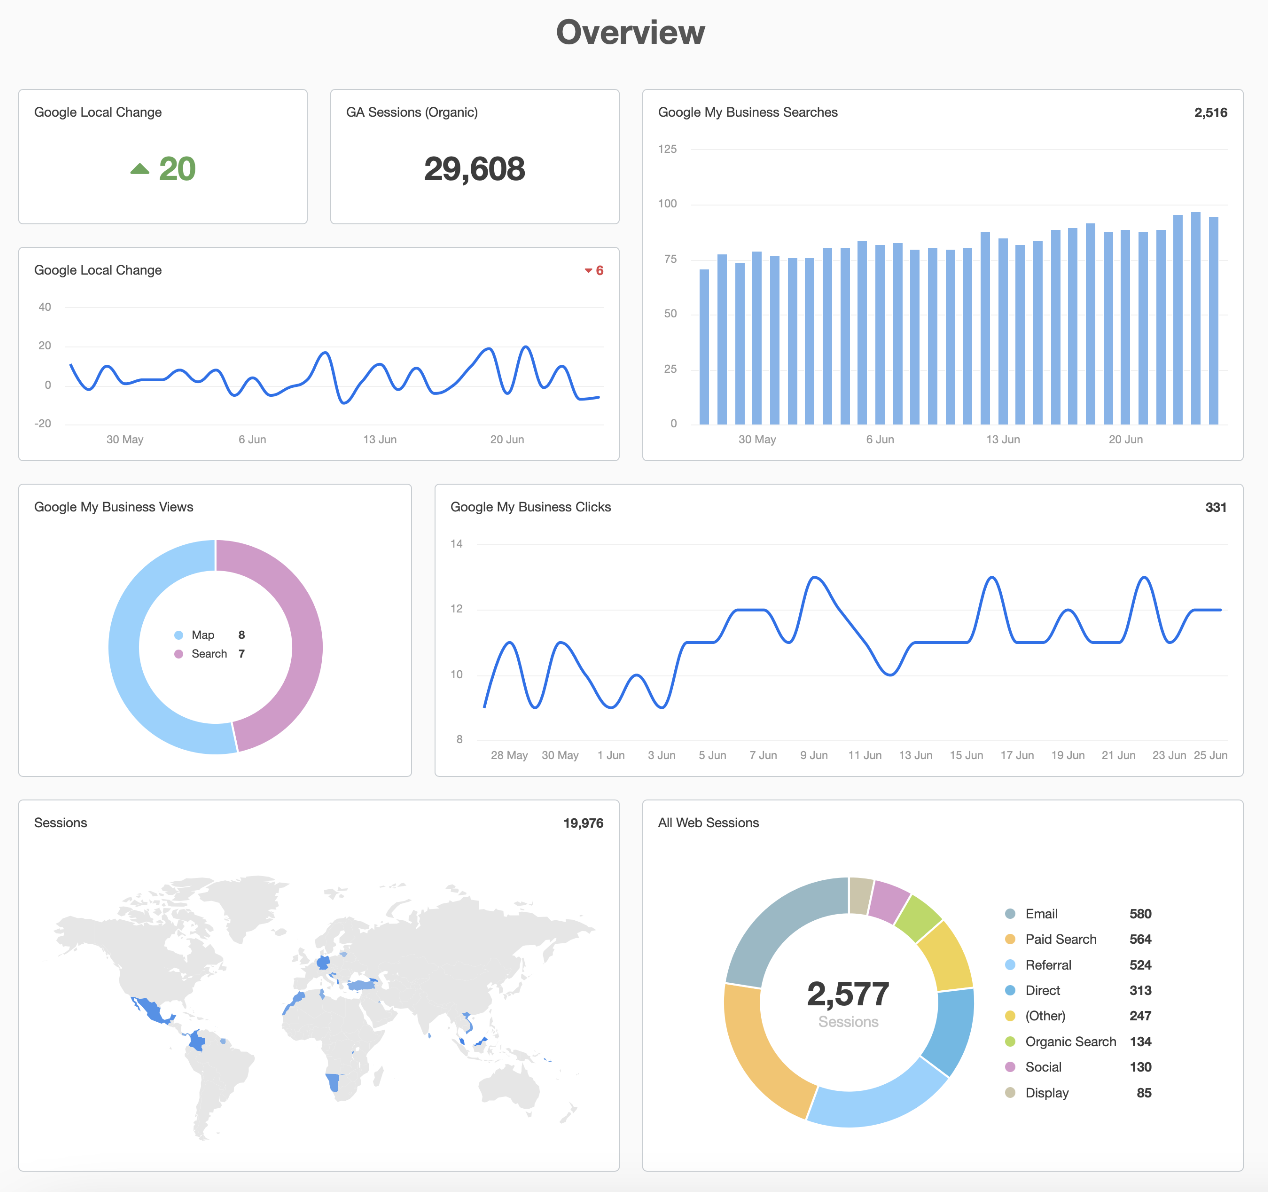This screenshot has width=1268, height=1192.
Task: Click the Direct legend color dot
Action: pos(1010,991)
